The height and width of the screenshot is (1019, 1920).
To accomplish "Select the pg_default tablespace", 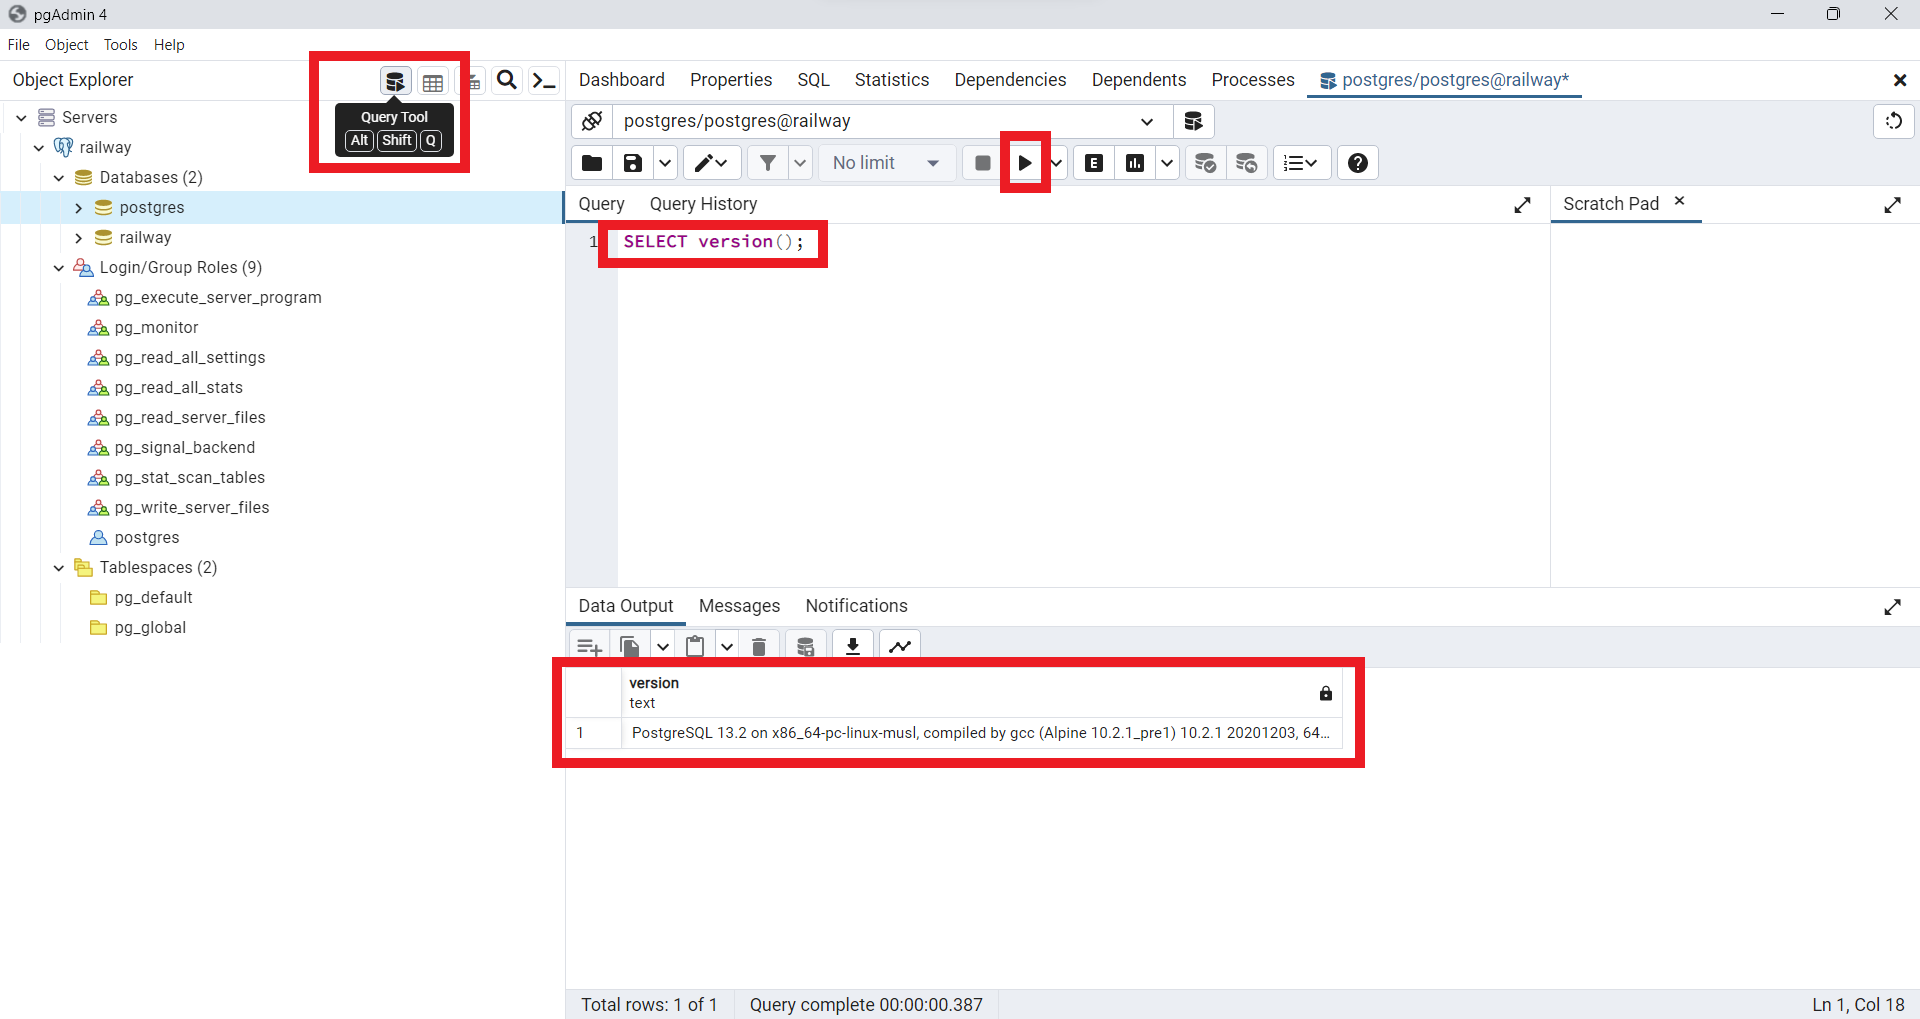I will [x=153, y=598].
